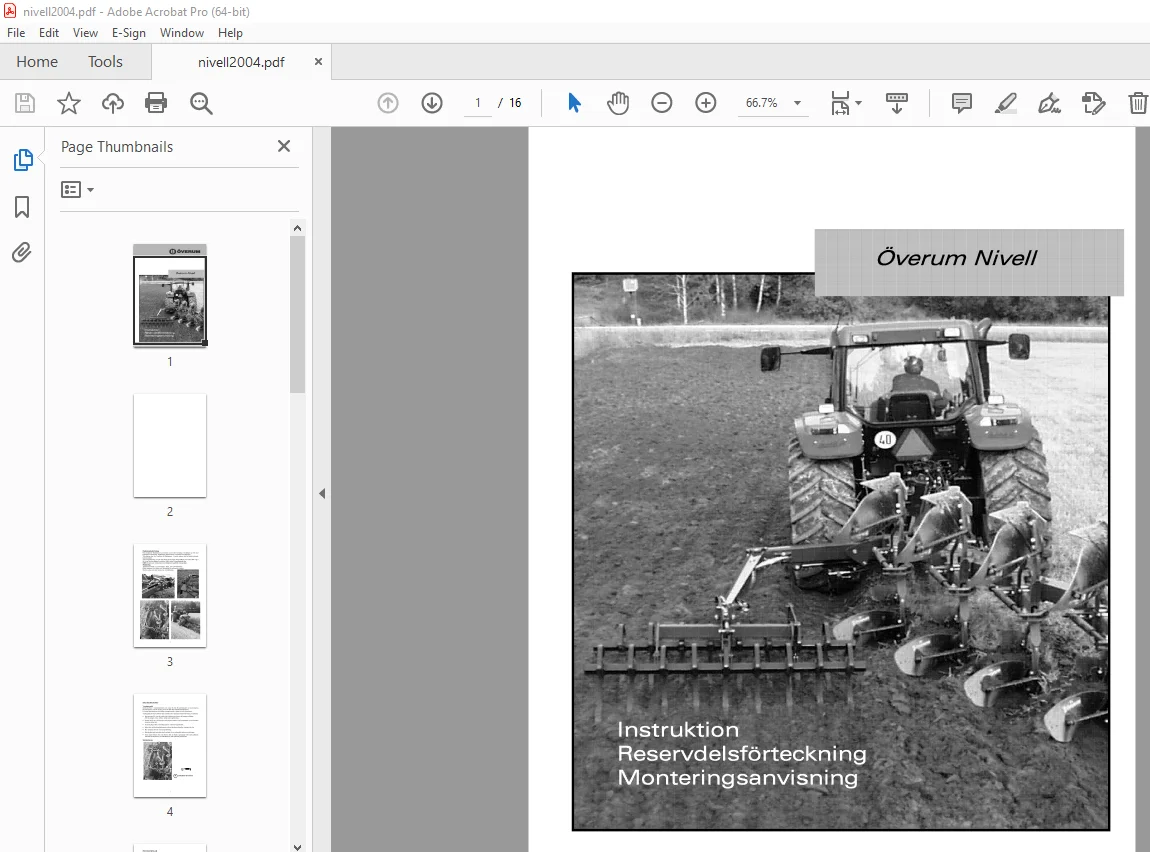Open Page Thumbnails sidebar icon
Image resolution: width=1150 pixels, height=852 pixels.
[23, 160]
